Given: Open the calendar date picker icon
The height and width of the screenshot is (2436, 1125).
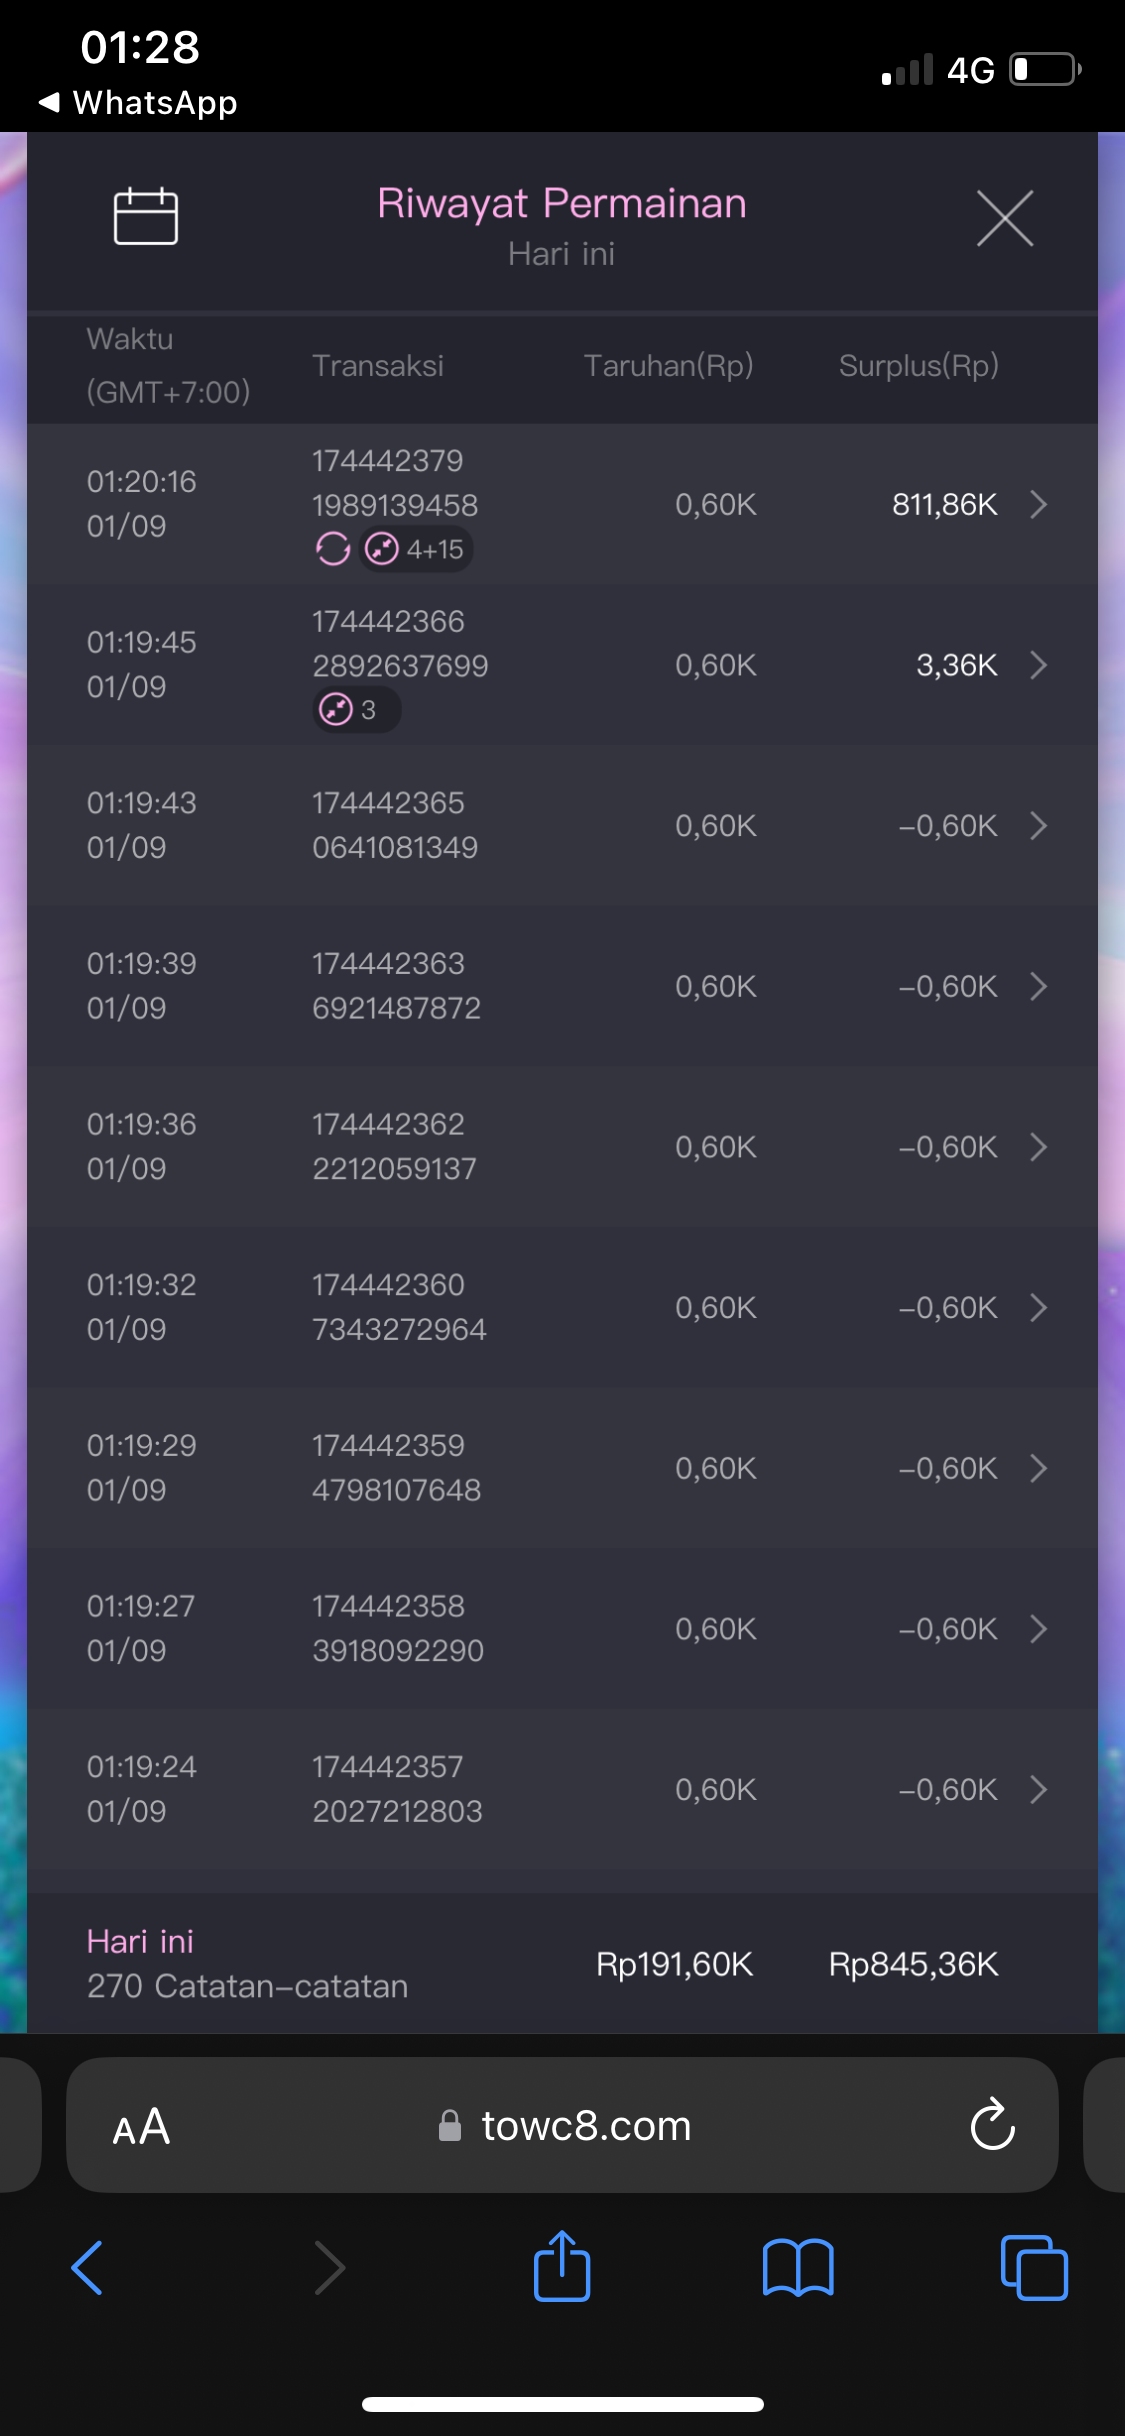Looking at the screenshot, I should pos(146,216).
